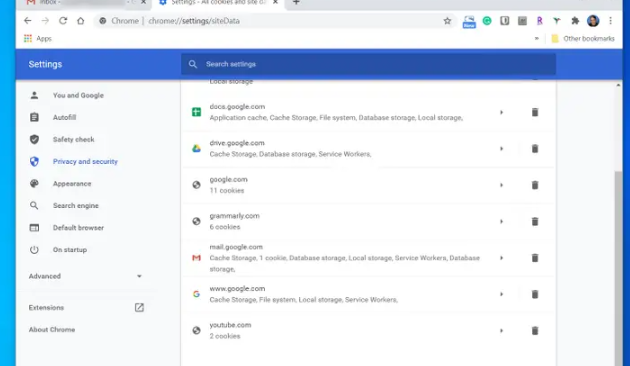Click the scrollbar up arrow
This screenshot has width=630, height=366.
(x=618, y=85)
